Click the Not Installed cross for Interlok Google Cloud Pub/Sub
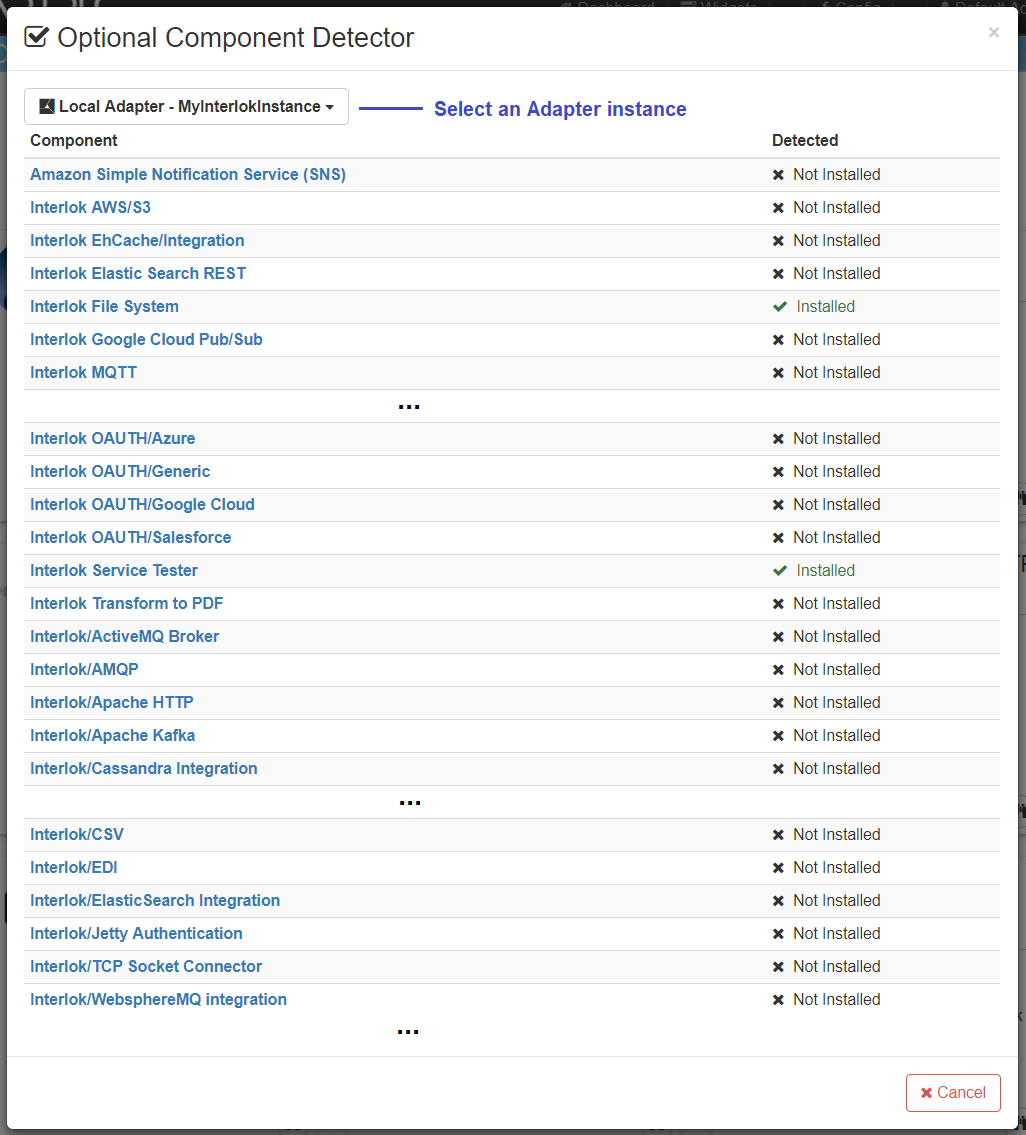This screenshot has width=1026, height=1135. click(x=778, y=339)
